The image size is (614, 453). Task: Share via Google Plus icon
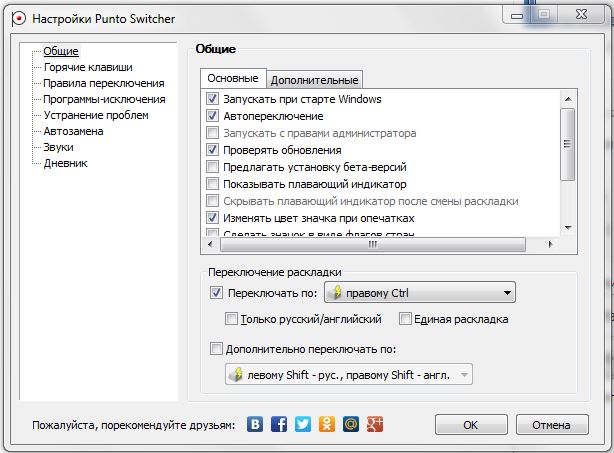(x=375, y=424)
